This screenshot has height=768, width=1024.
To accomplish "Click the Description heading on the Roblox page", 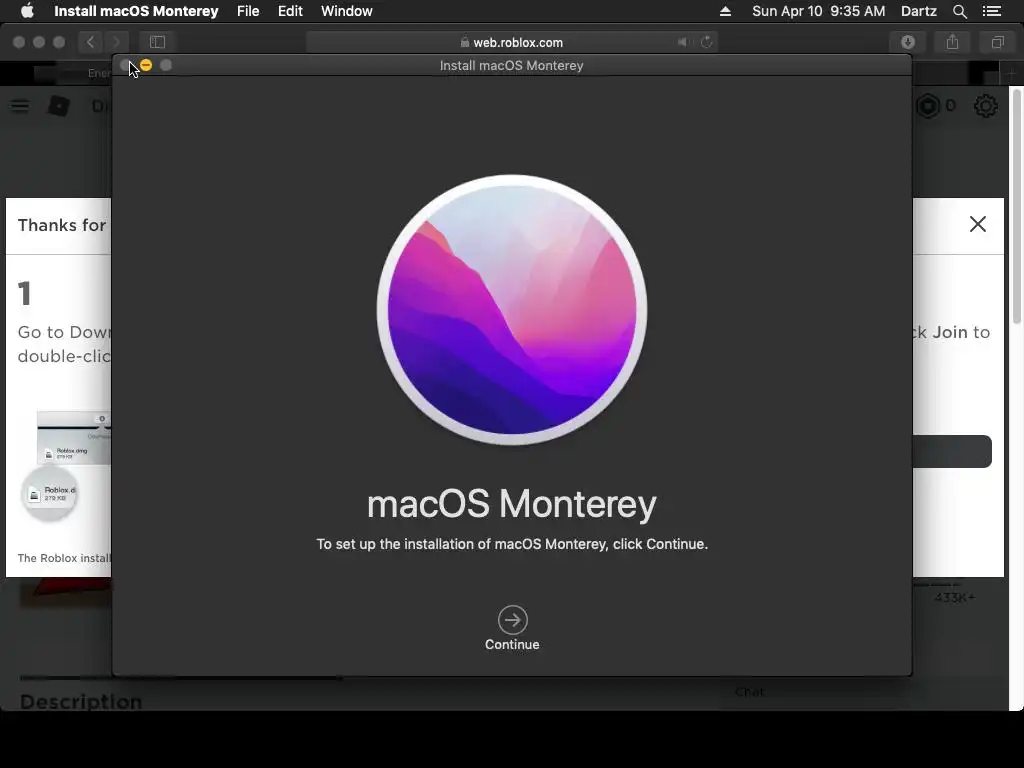I will pos(81,701).
